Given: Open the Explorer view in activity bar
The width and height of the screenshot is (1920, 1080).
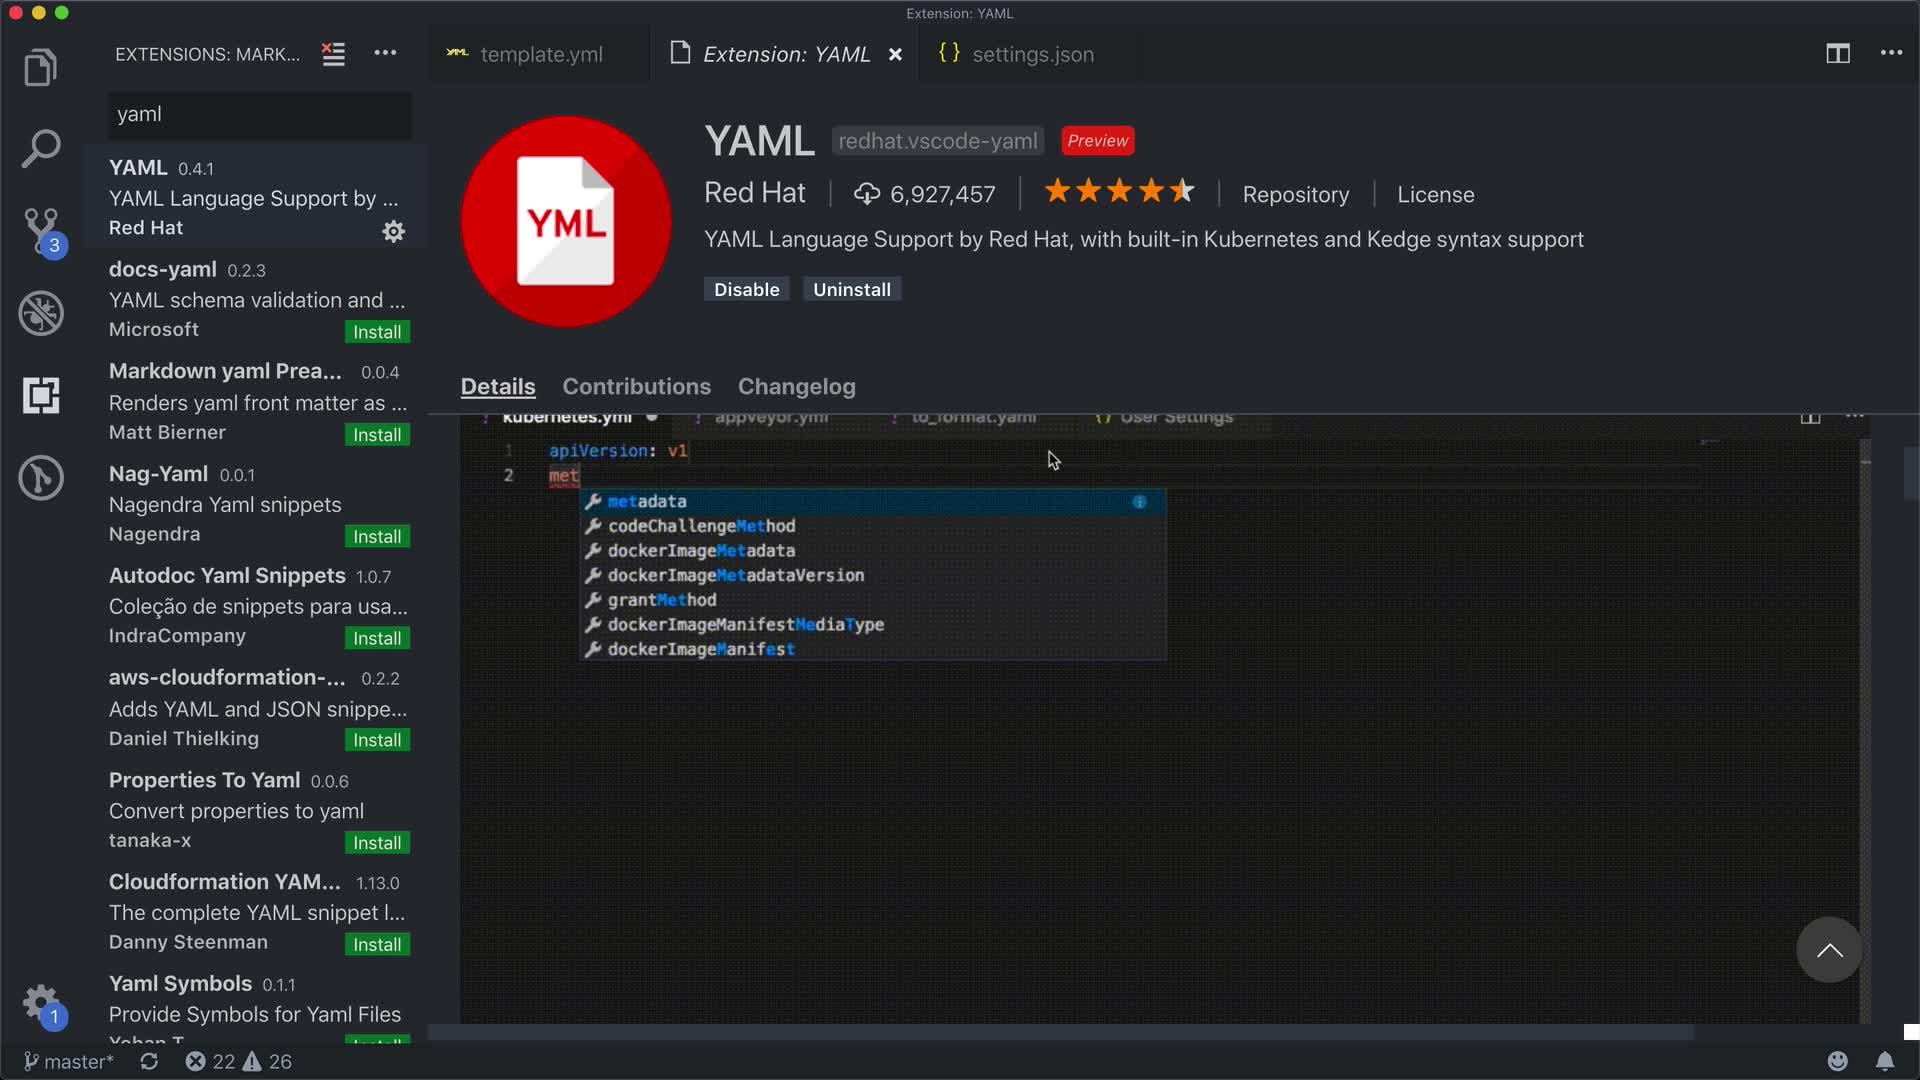Looking at the screenshot, I should [x=41, y=67].
